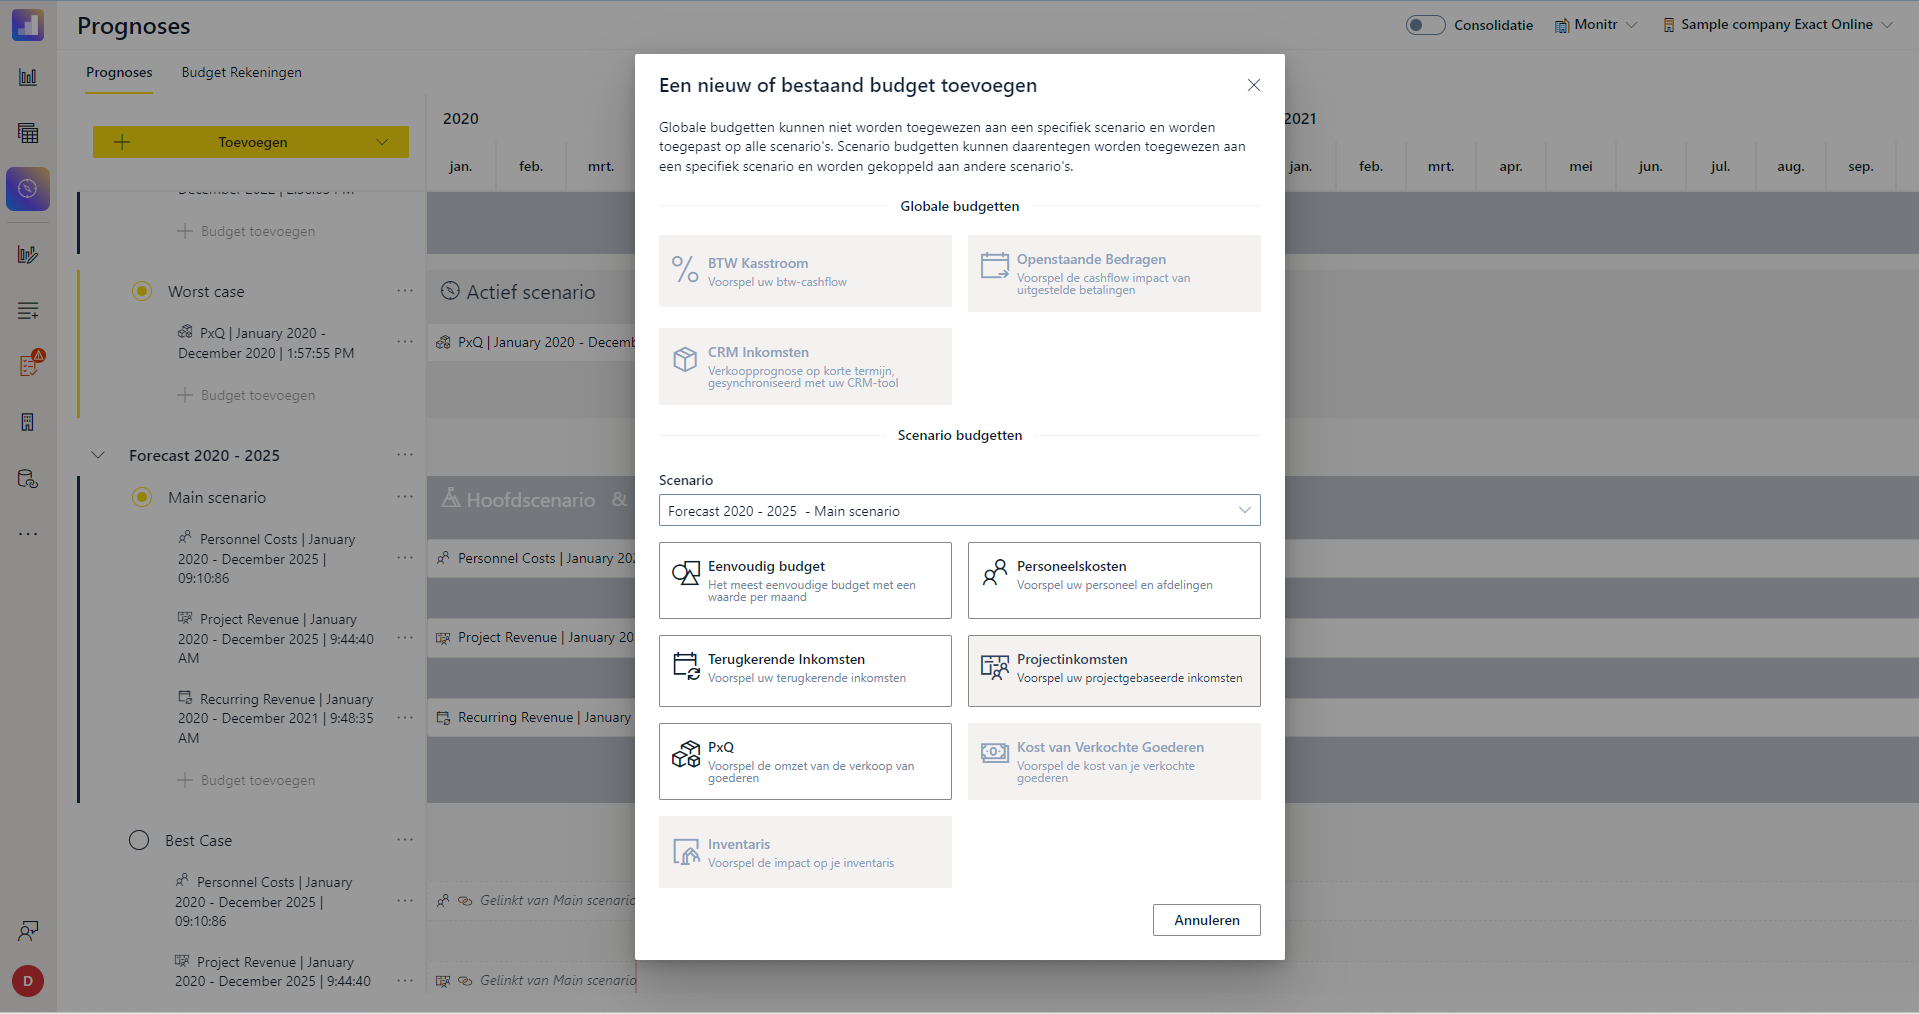The height and width of the screenshot is (1014, 1919).
Task: Toggle the Consolidatie switch
Action: tap(1425, 25)
